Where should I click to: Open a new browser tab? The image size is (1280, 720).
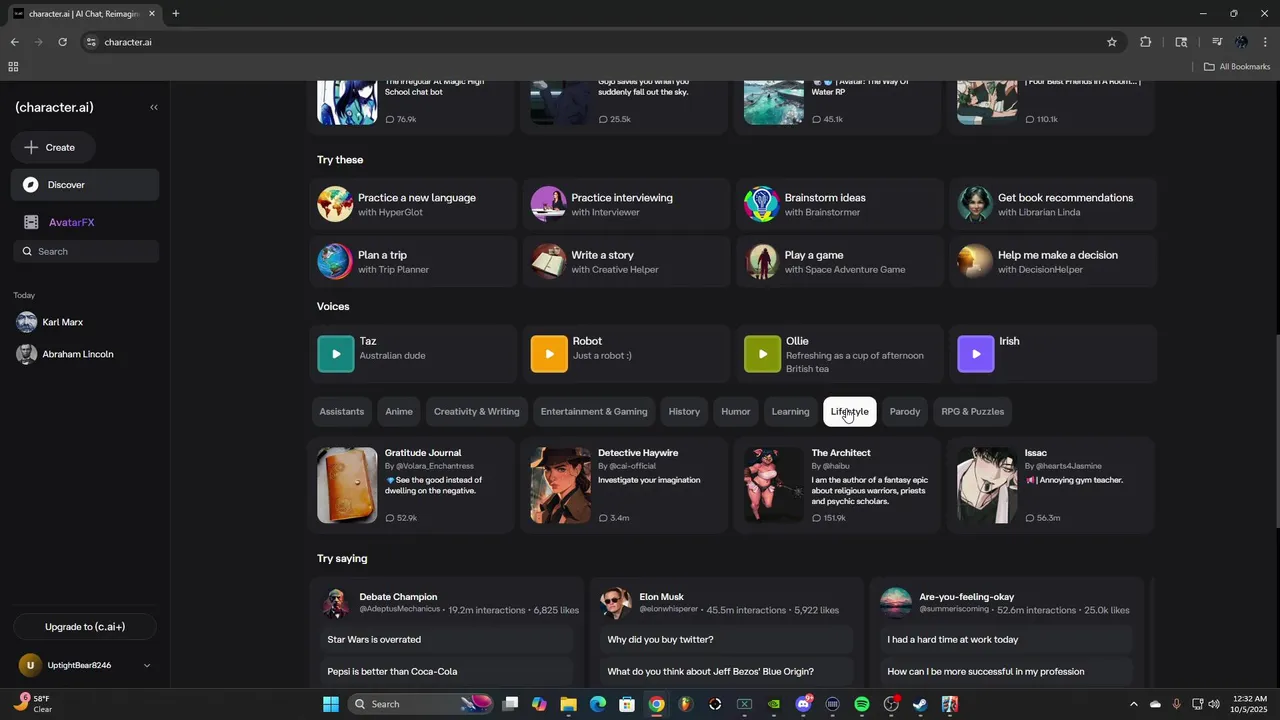point(175,14)
